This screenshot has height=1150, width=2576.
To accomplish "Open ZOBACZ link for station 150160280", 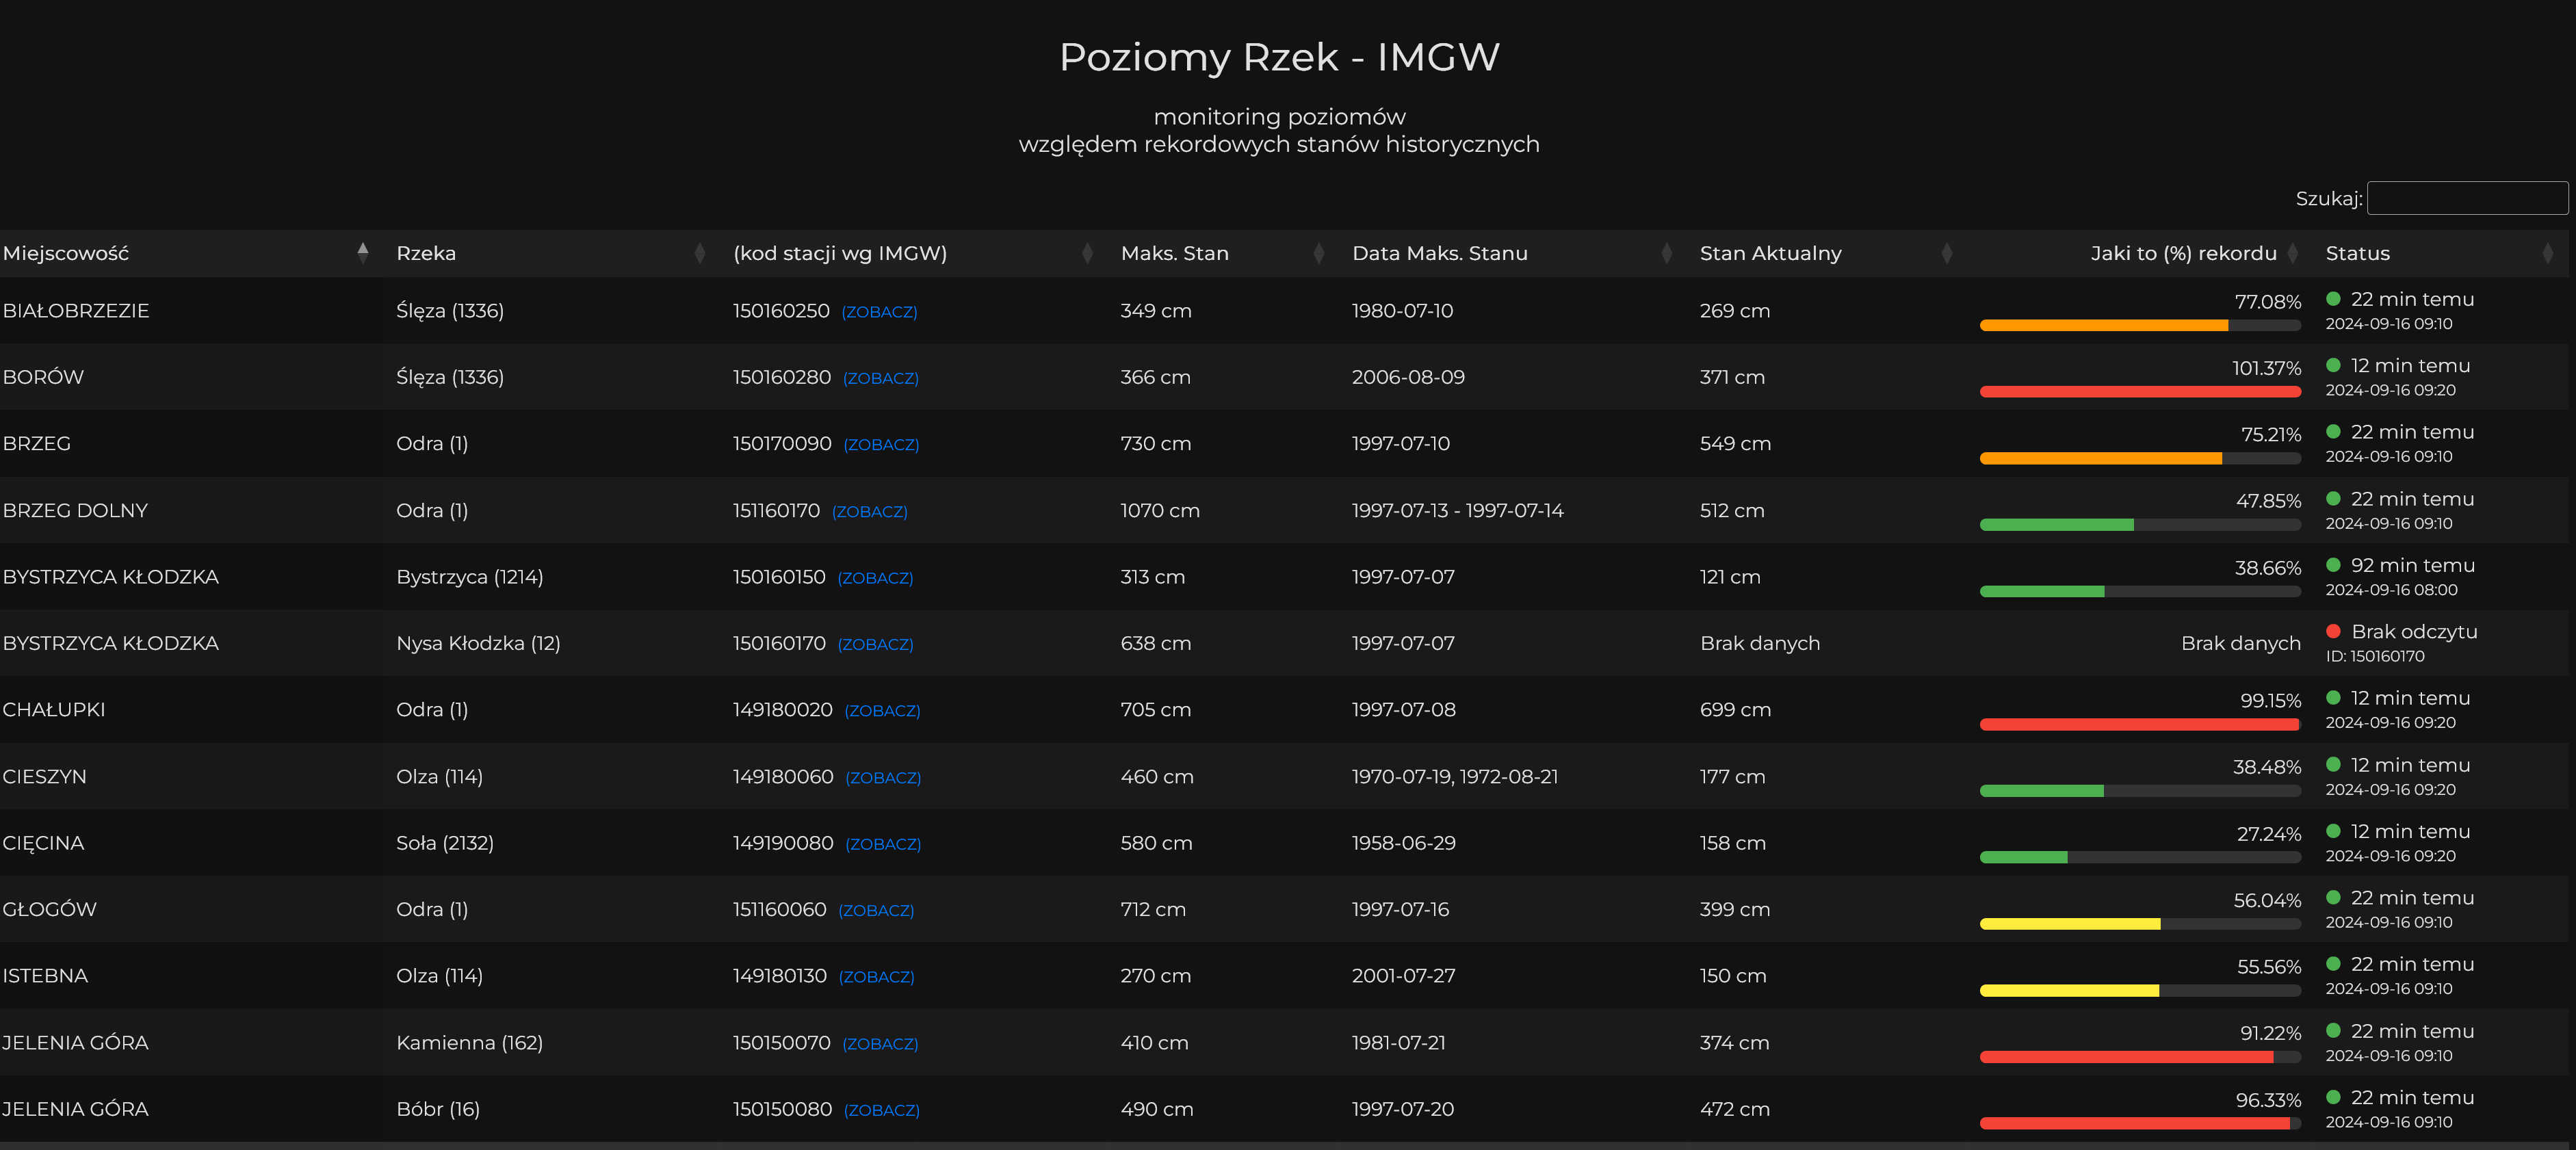I will click(880, 379).
